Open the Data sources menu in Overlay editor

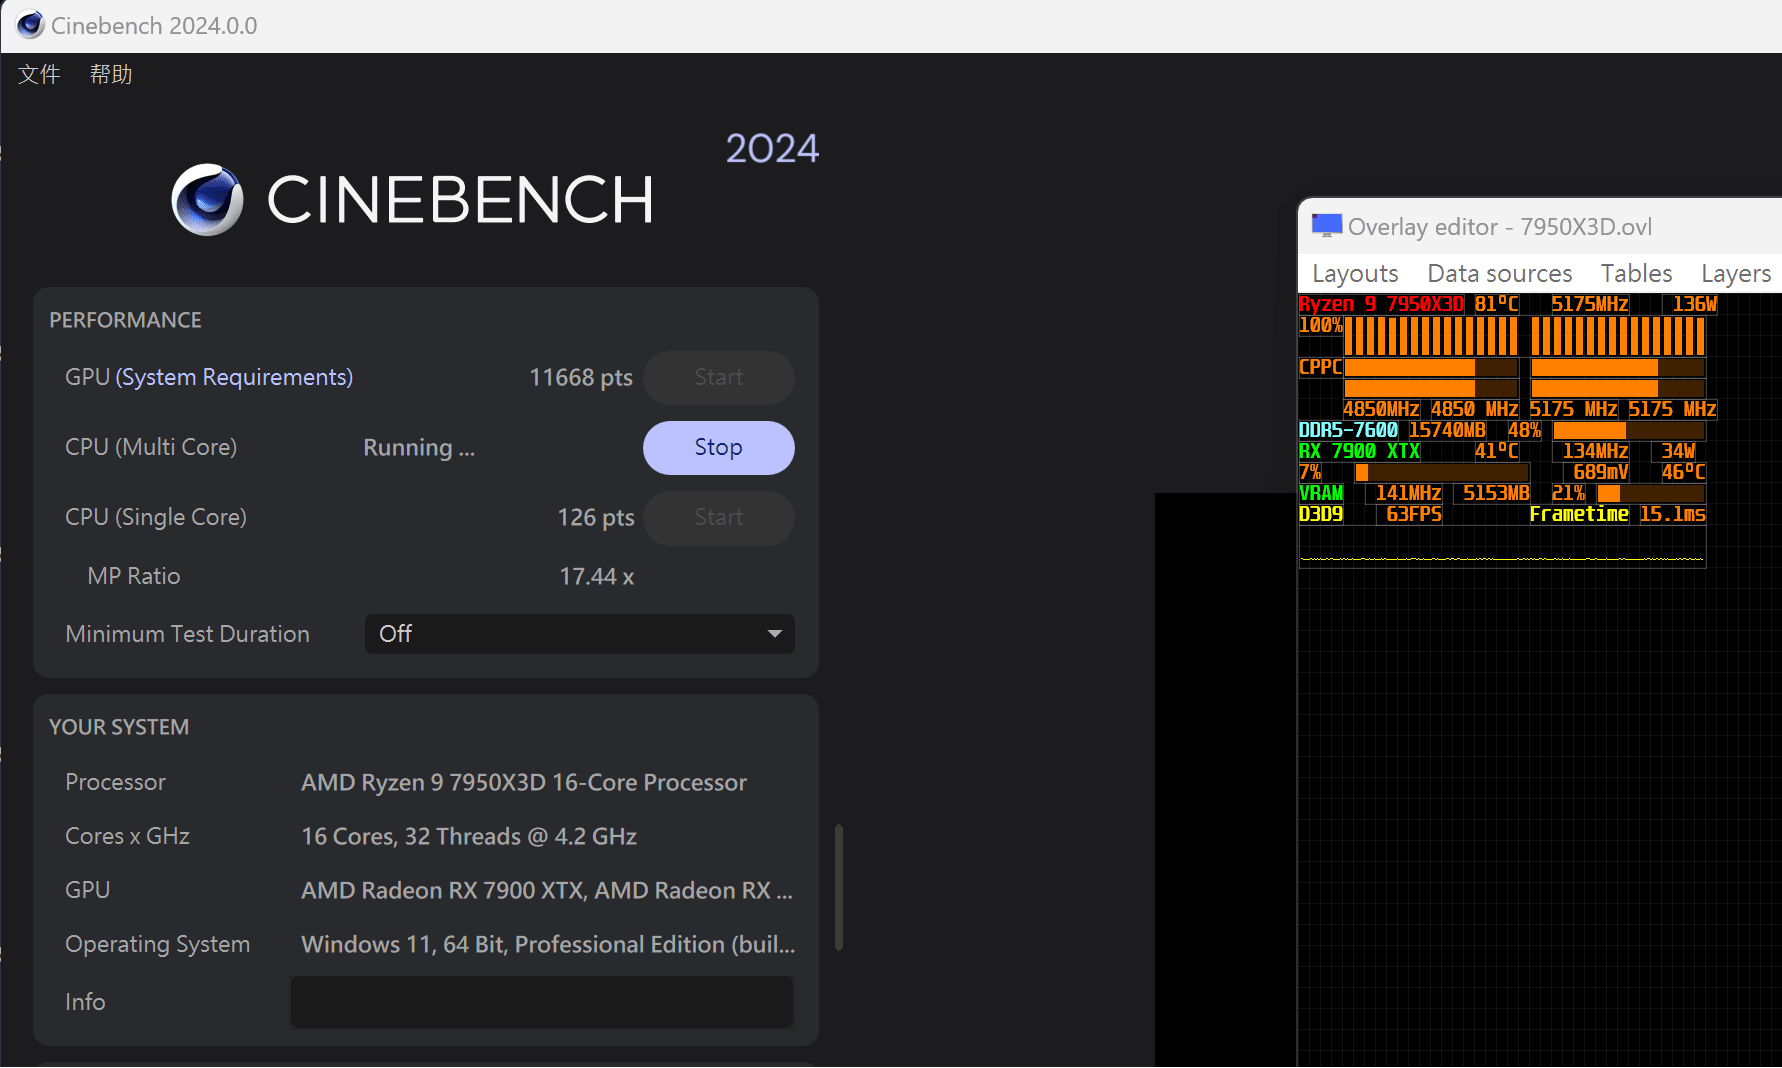(1499, 273)
